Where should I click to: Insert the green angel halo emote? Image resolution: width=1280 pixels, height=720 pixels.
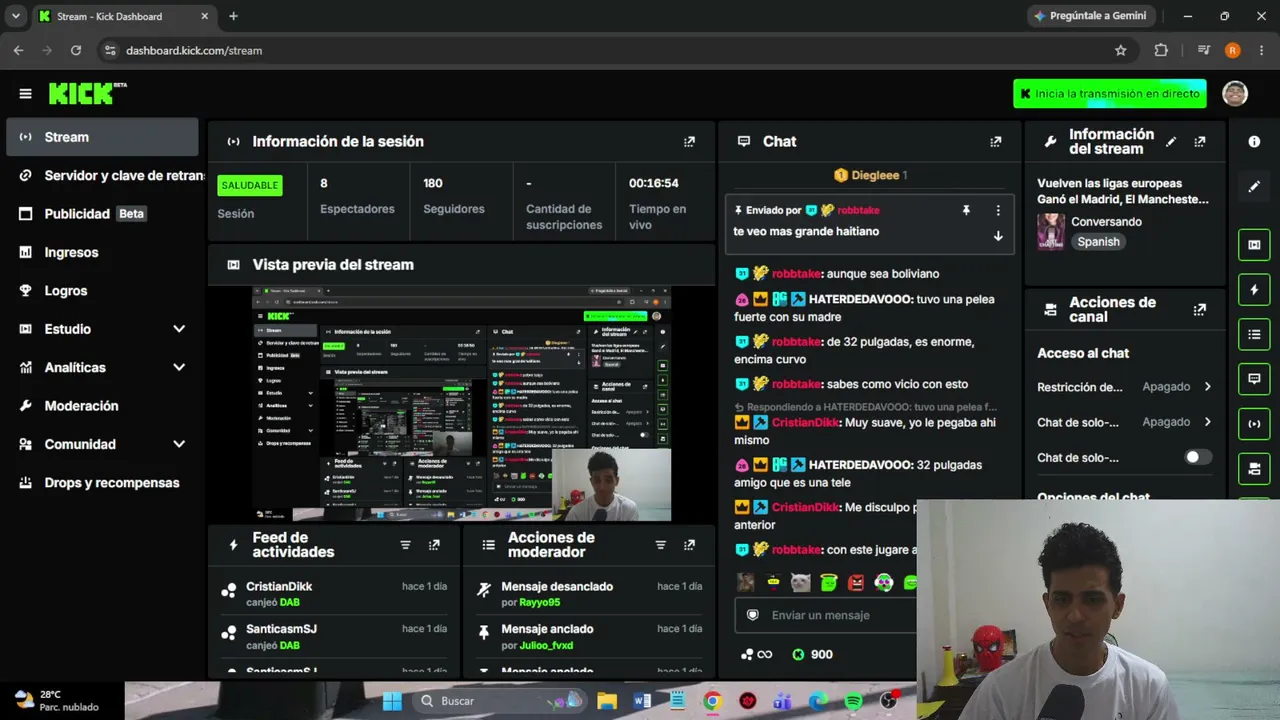828,582
